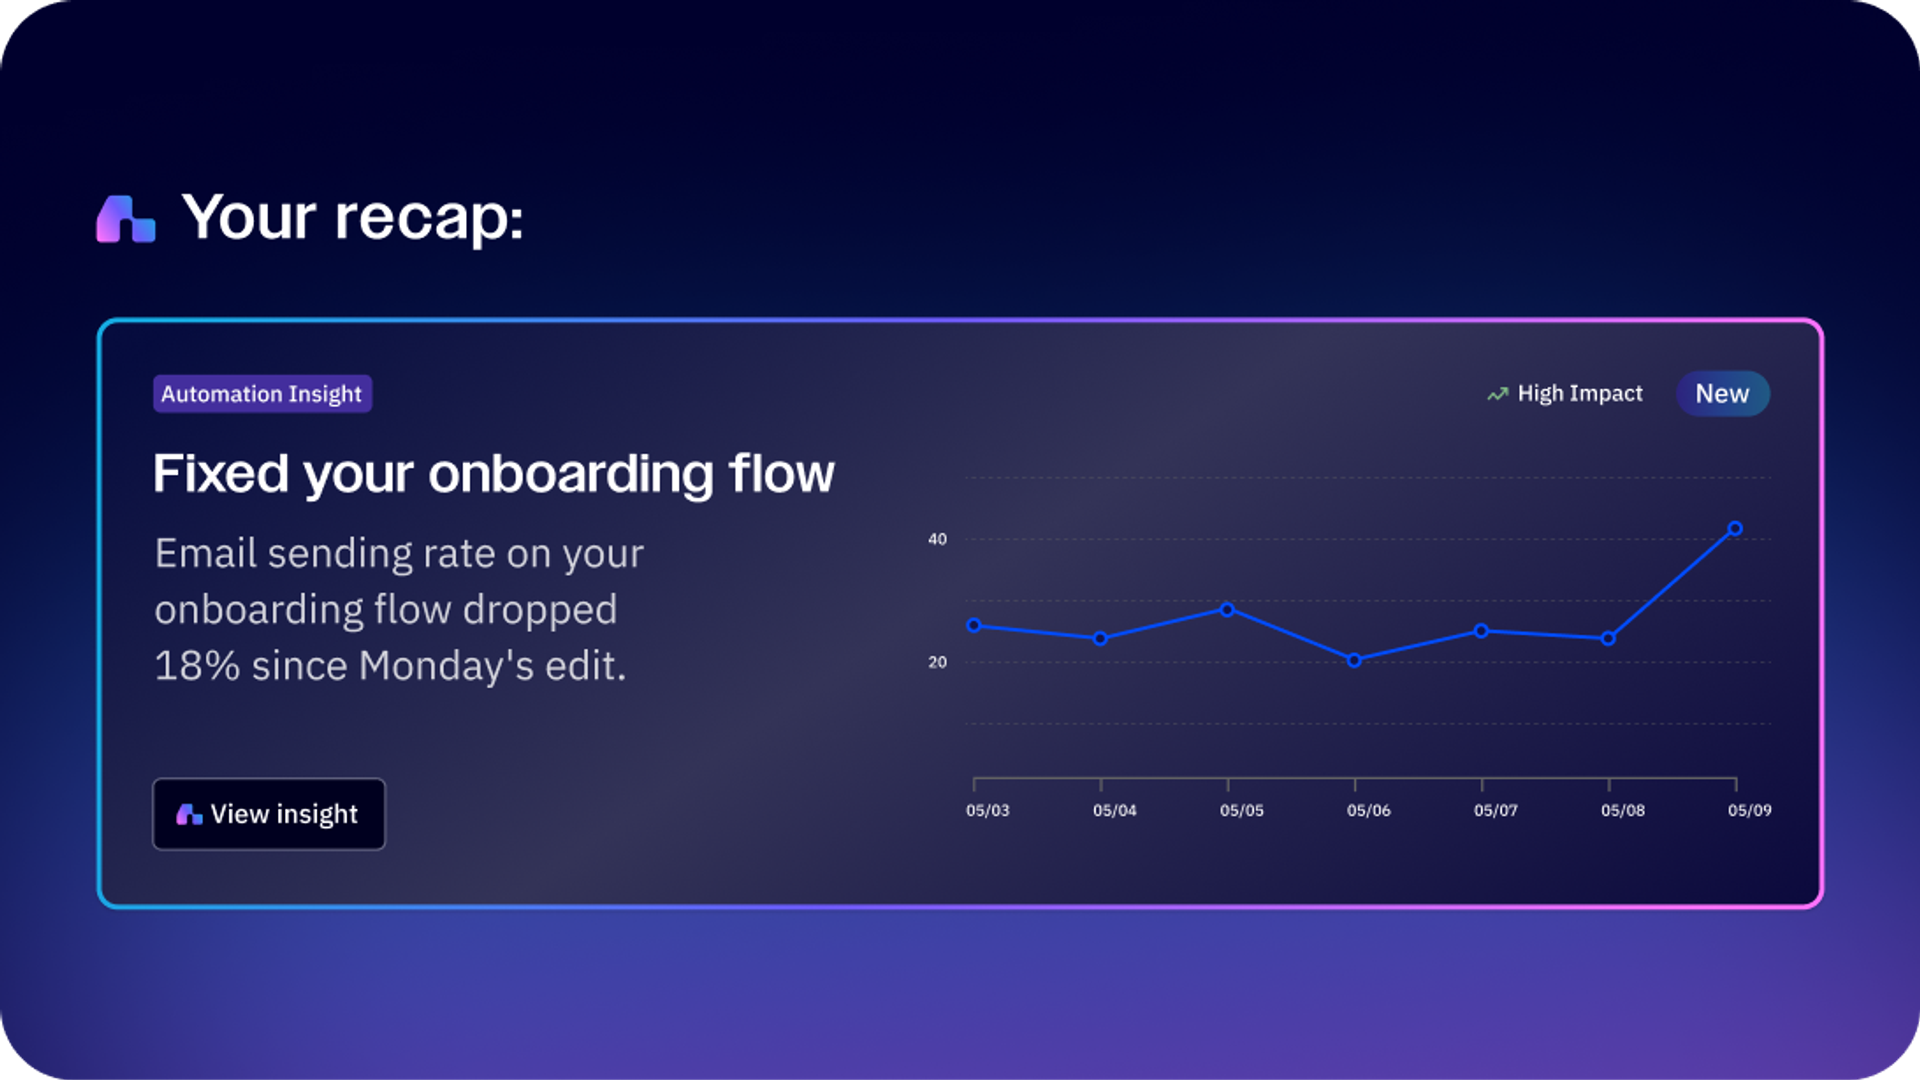Click the 05/03 data point on chart
The image size is (1920, 1080).
click(974, 626)
